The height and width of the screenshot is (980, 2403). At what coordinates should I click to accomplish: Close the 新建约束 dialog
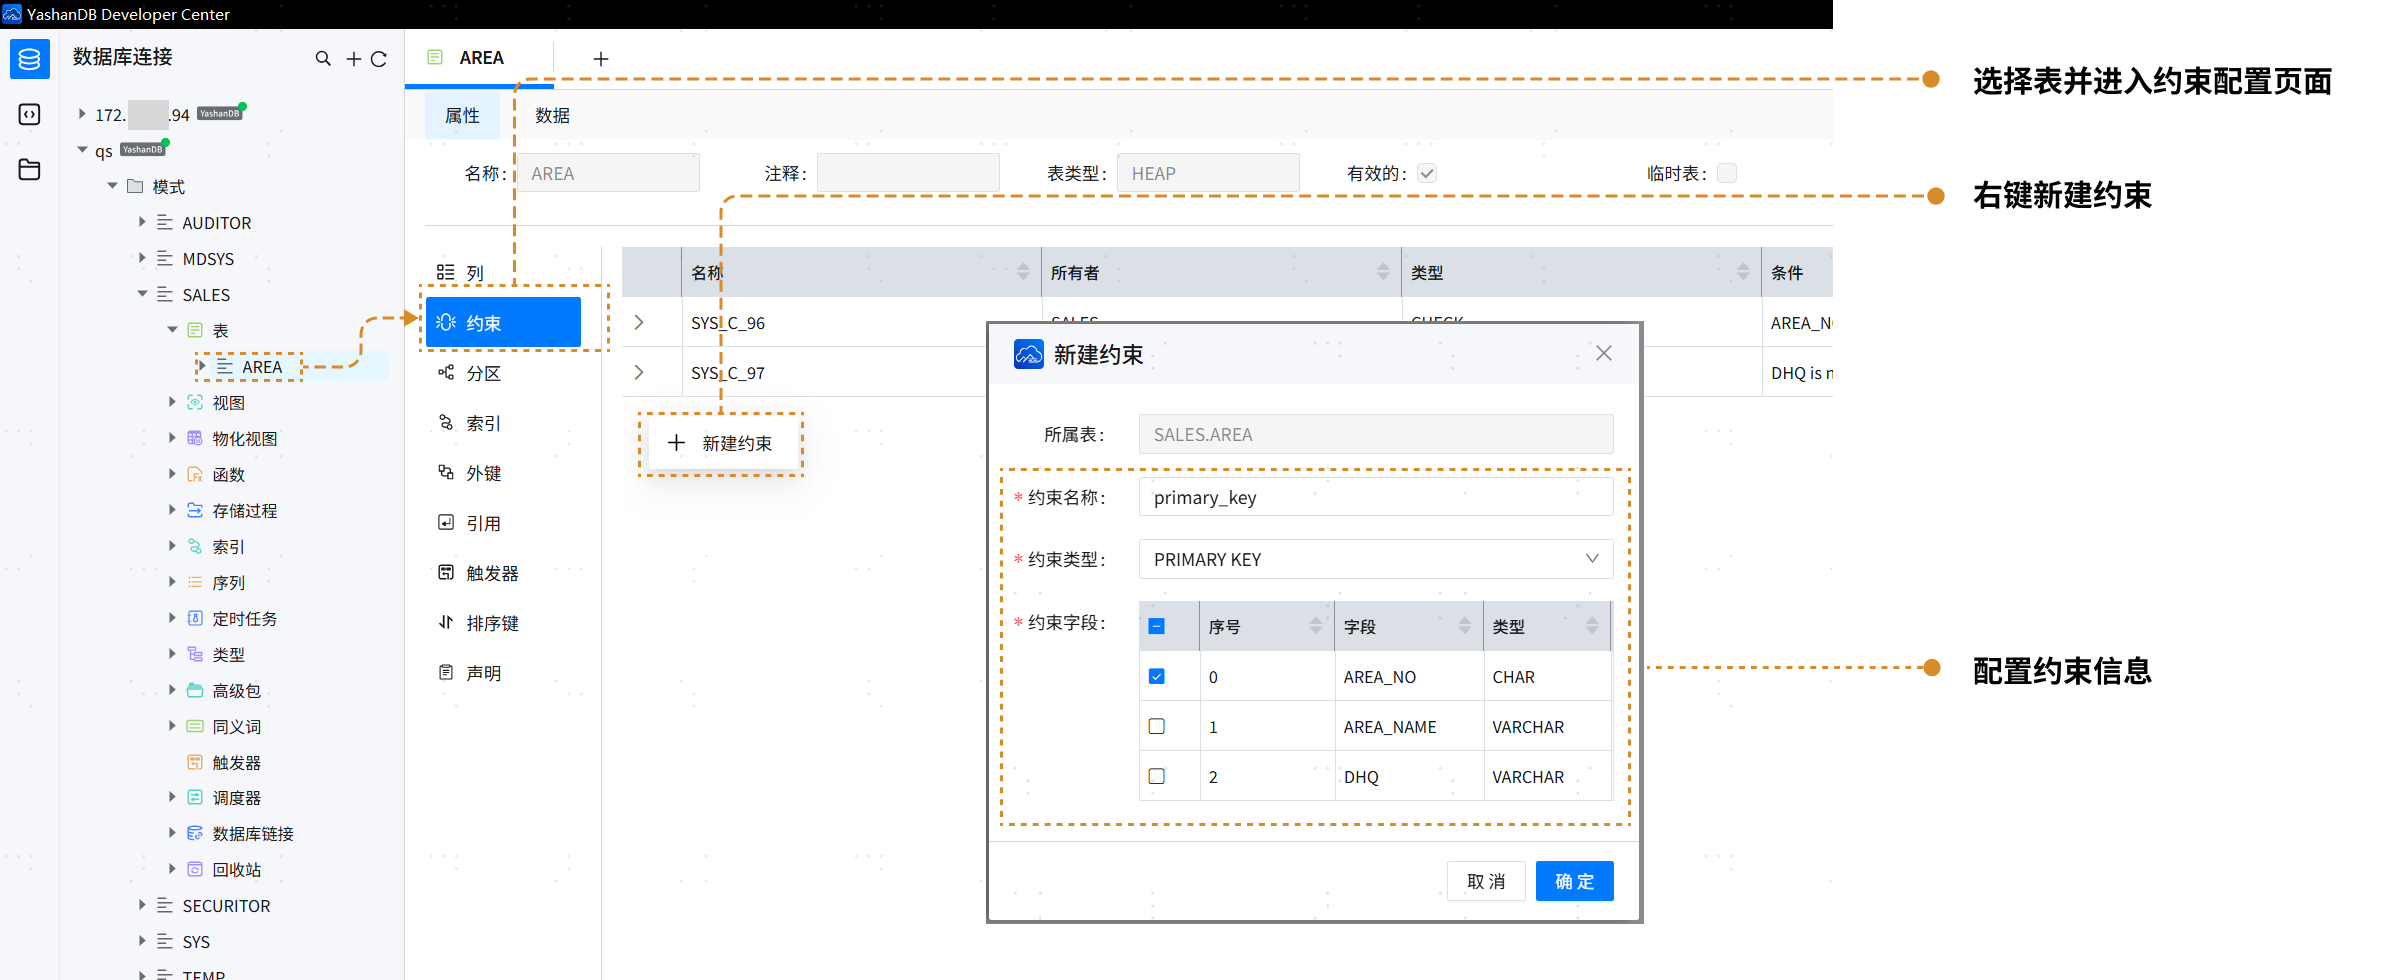(1603, 353)
